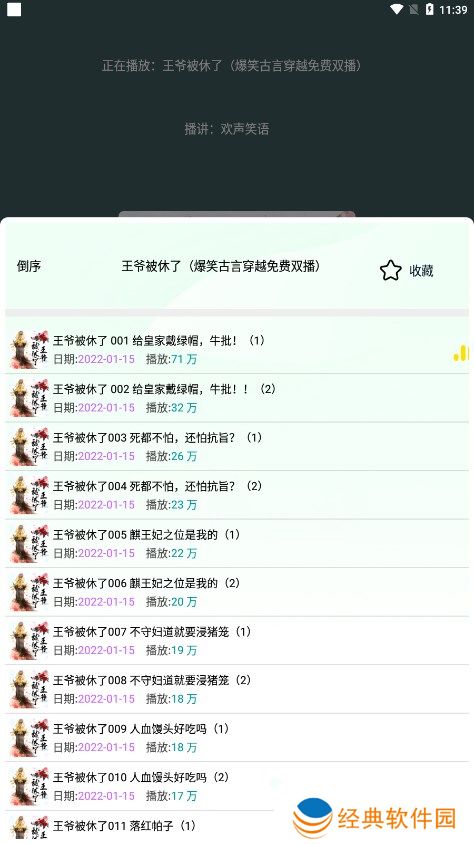Tap cover thumbnail of episode 005

(x=30, y=544)
